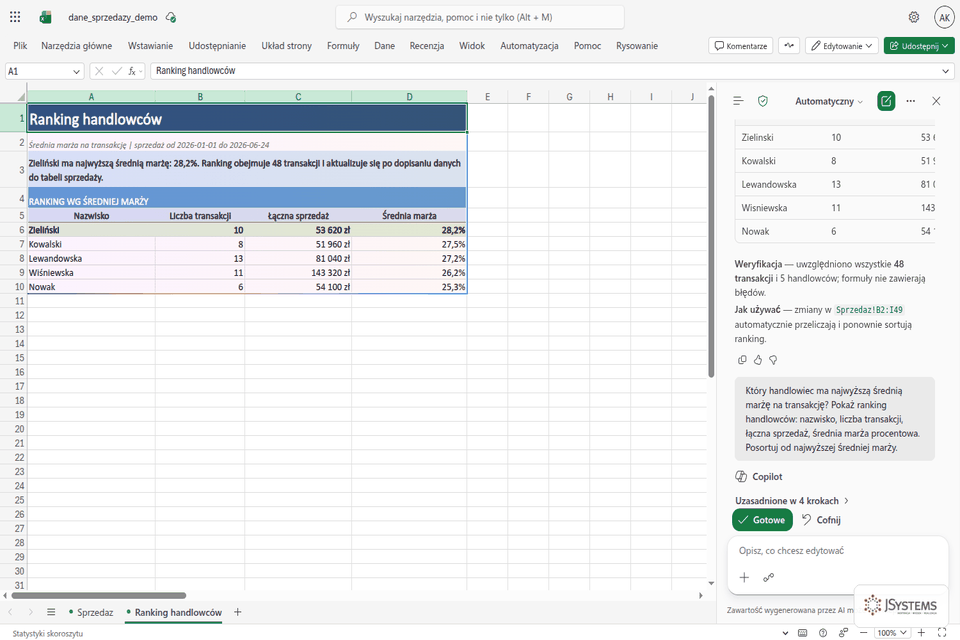Open help icon in status bar

point(823,633)
